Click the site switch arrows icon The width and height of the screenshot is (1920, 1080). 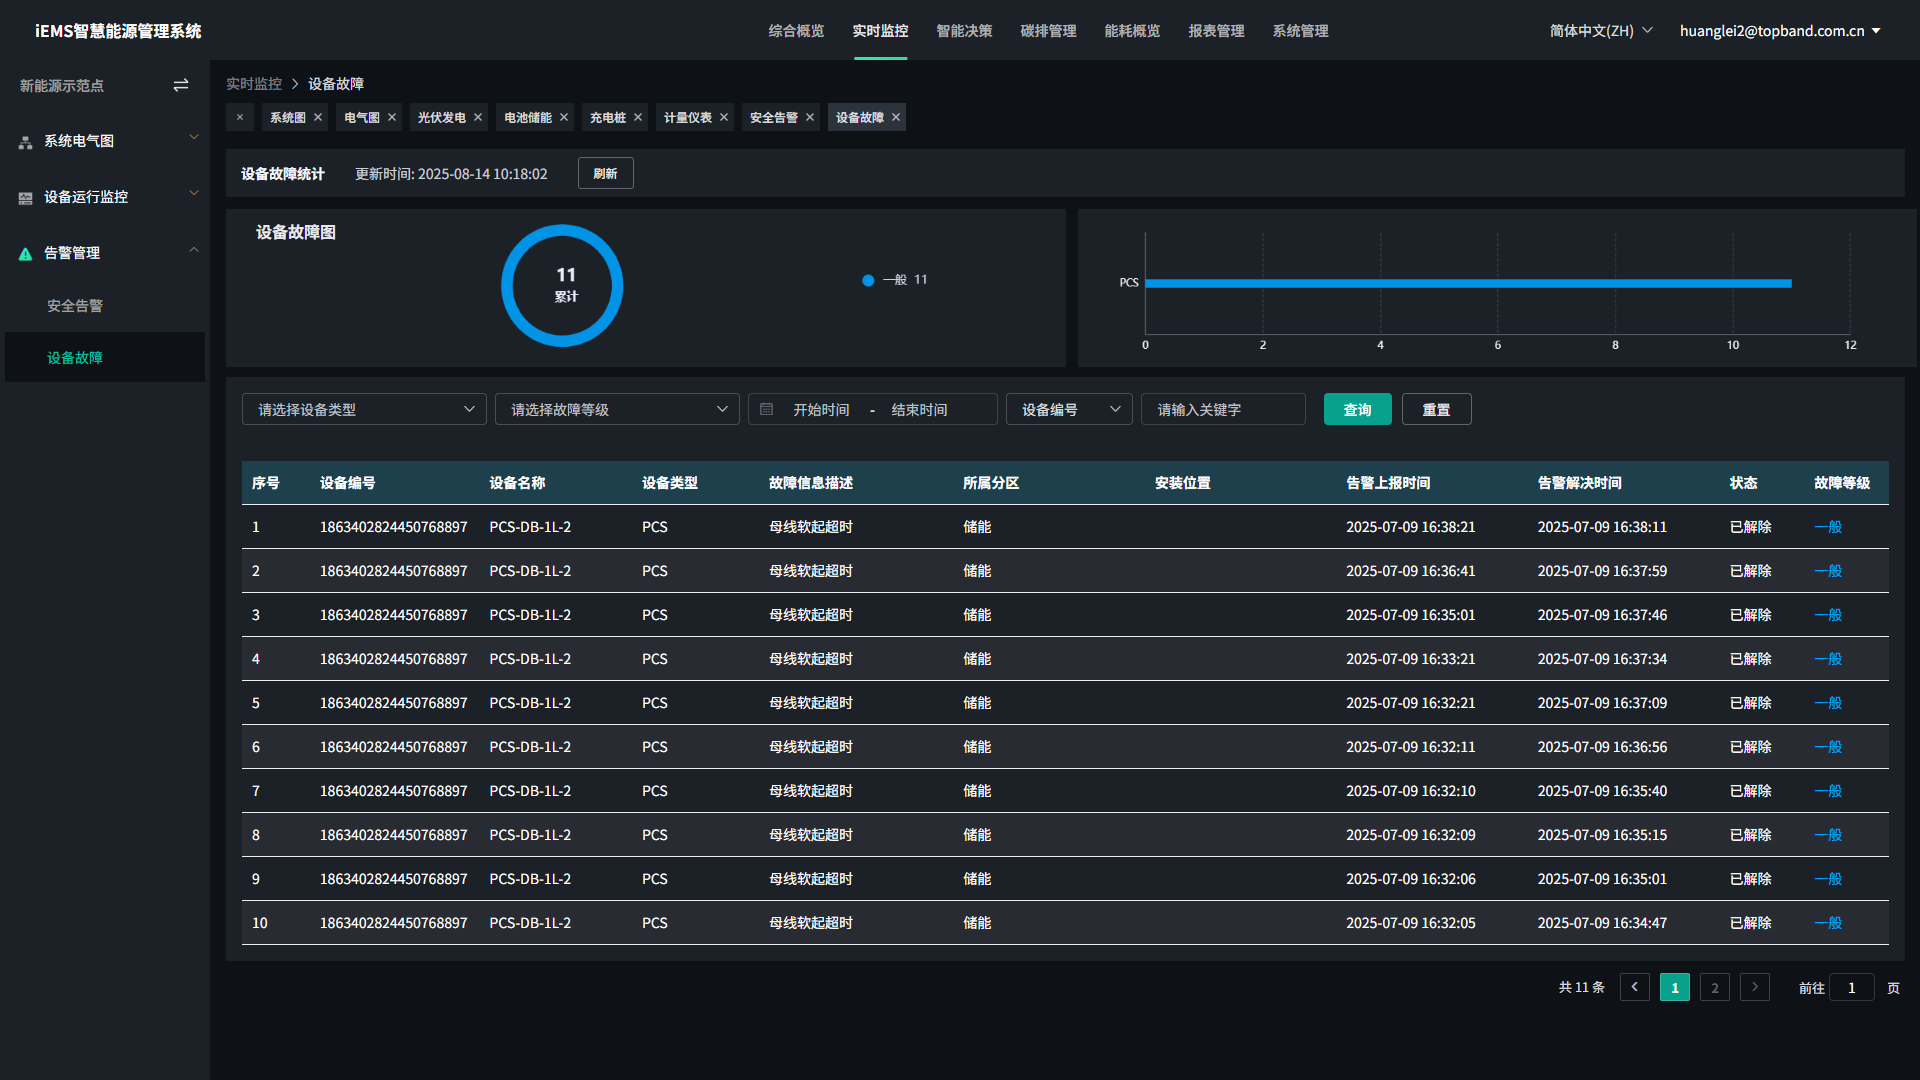(181, 86)
